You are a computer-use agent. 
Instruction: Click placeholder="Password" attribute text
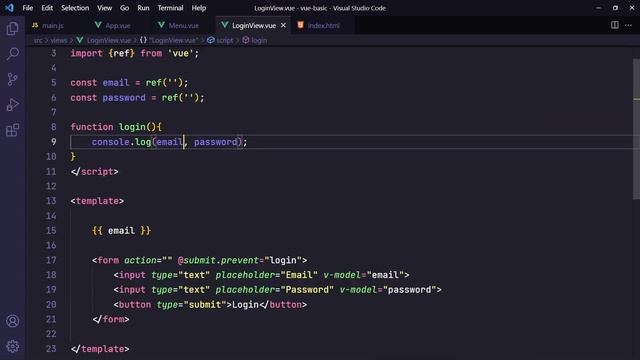(275, 289)
